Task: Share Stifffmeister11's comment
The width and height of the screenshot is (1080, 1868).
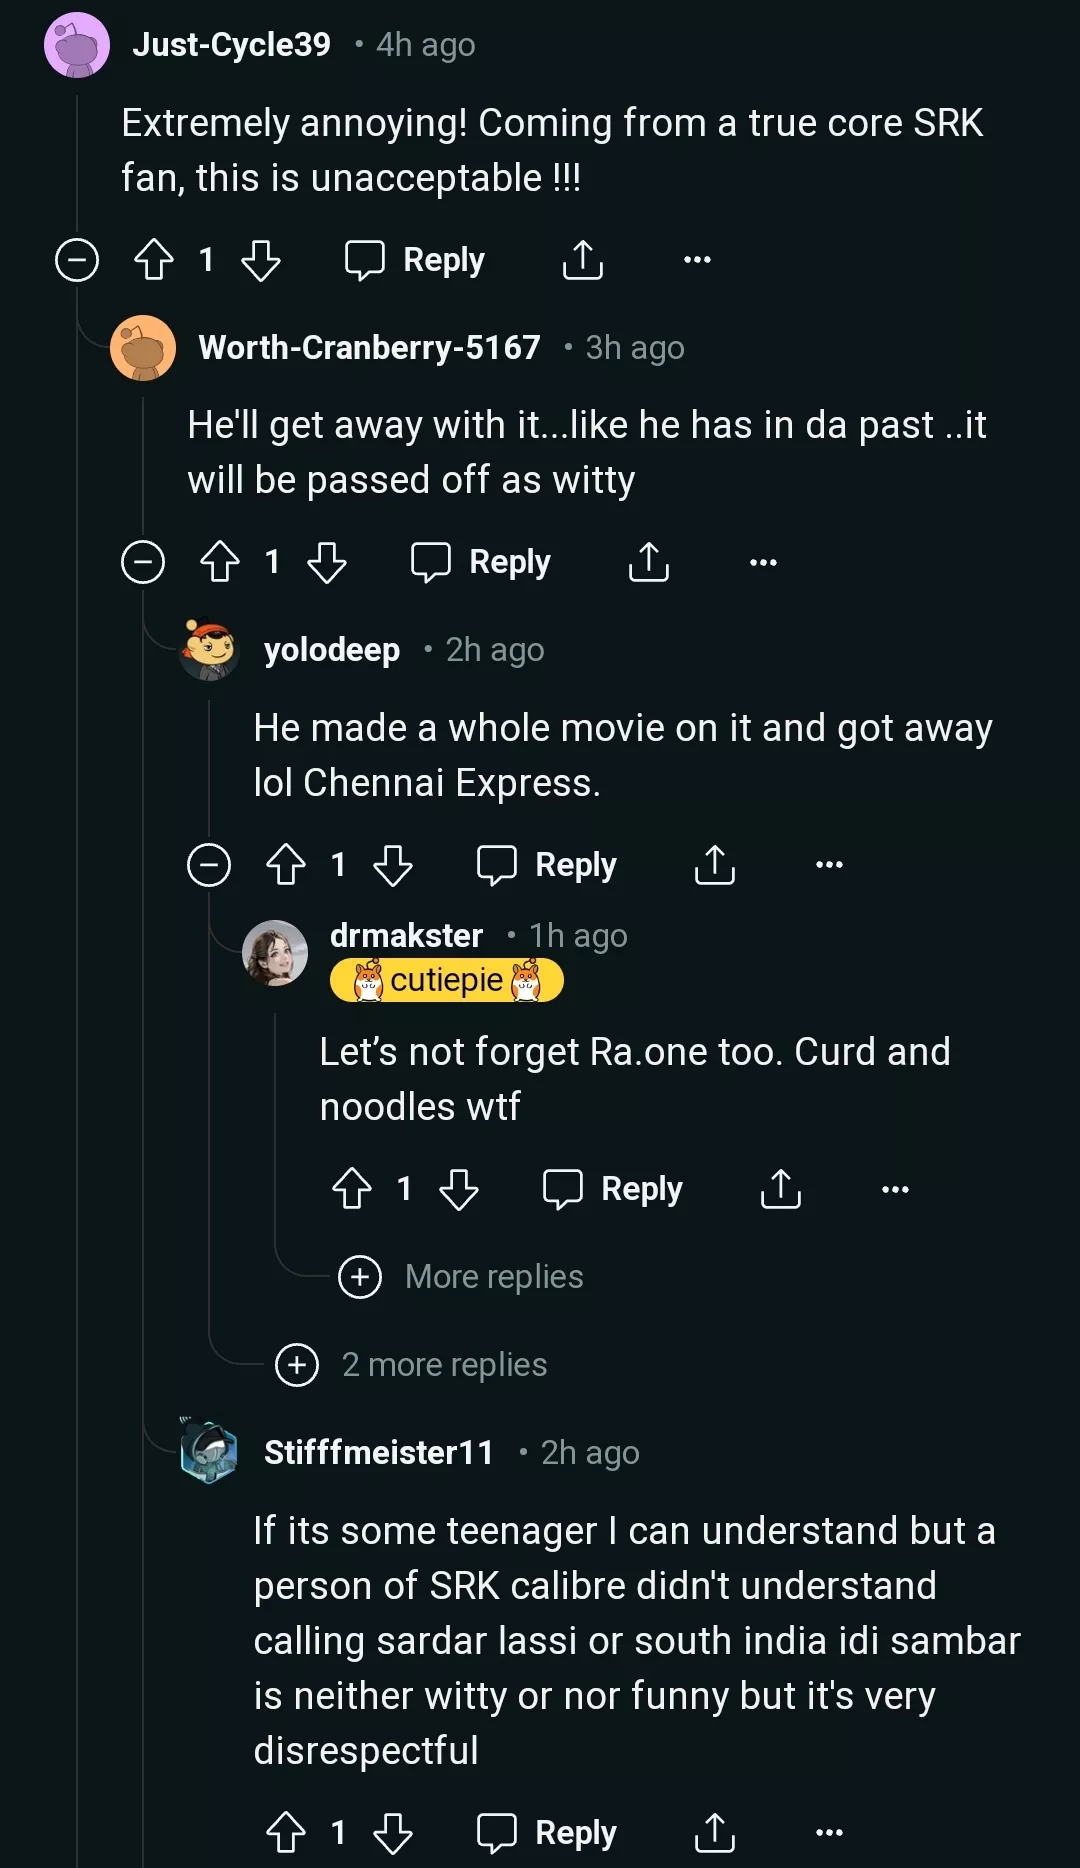Action: point(714,1833)
